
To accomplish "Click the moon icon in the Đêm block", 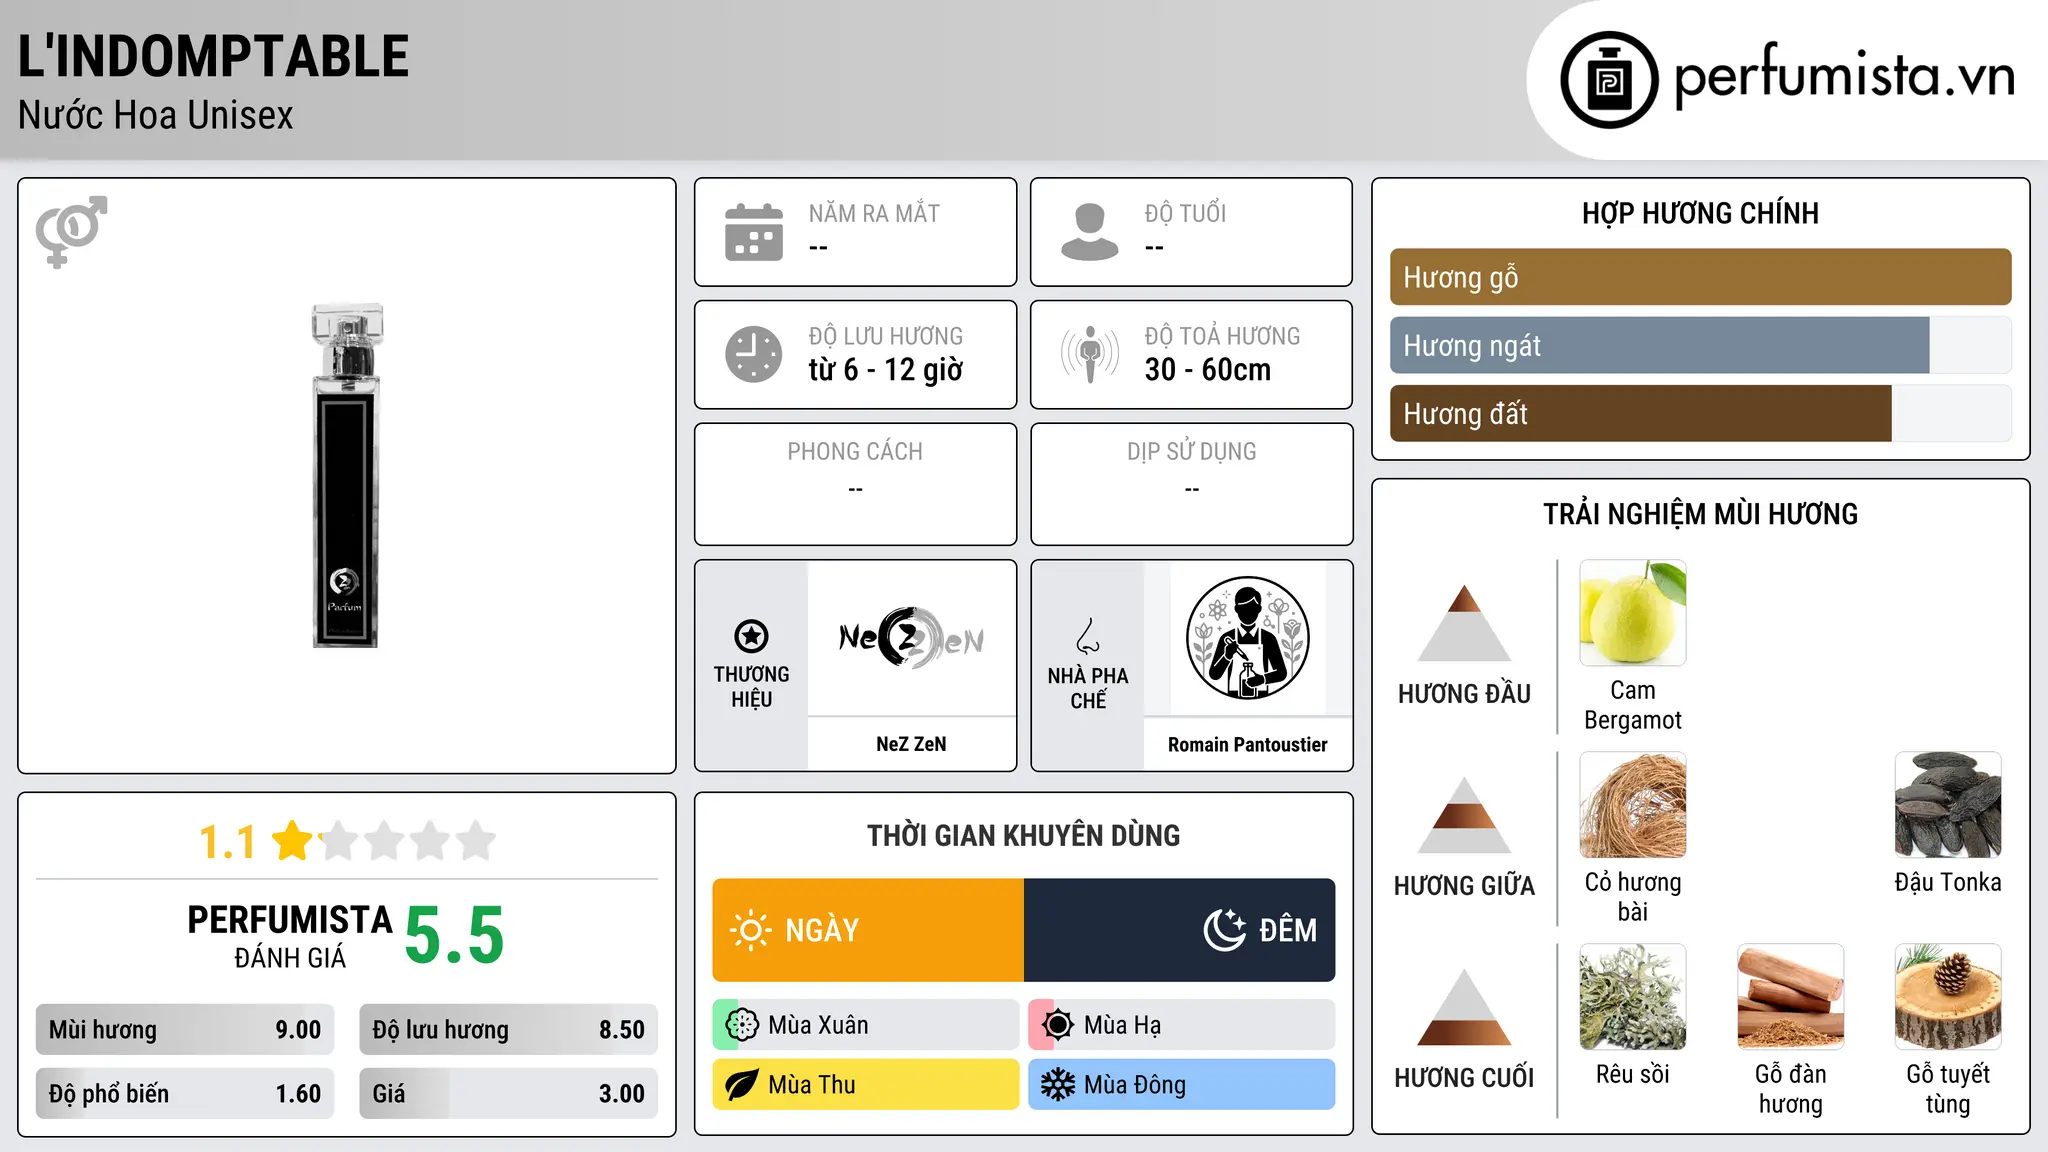I will tap(1225, 930).
